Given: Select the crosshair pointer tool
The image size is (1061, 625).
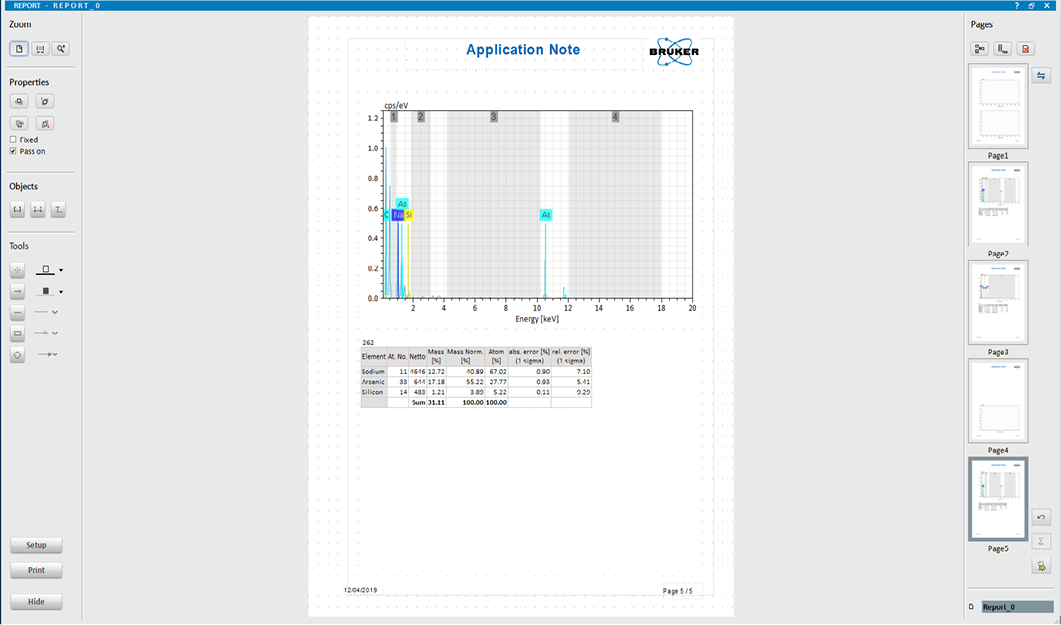Looking at the screenshot, I should click(x=18, y=270).
